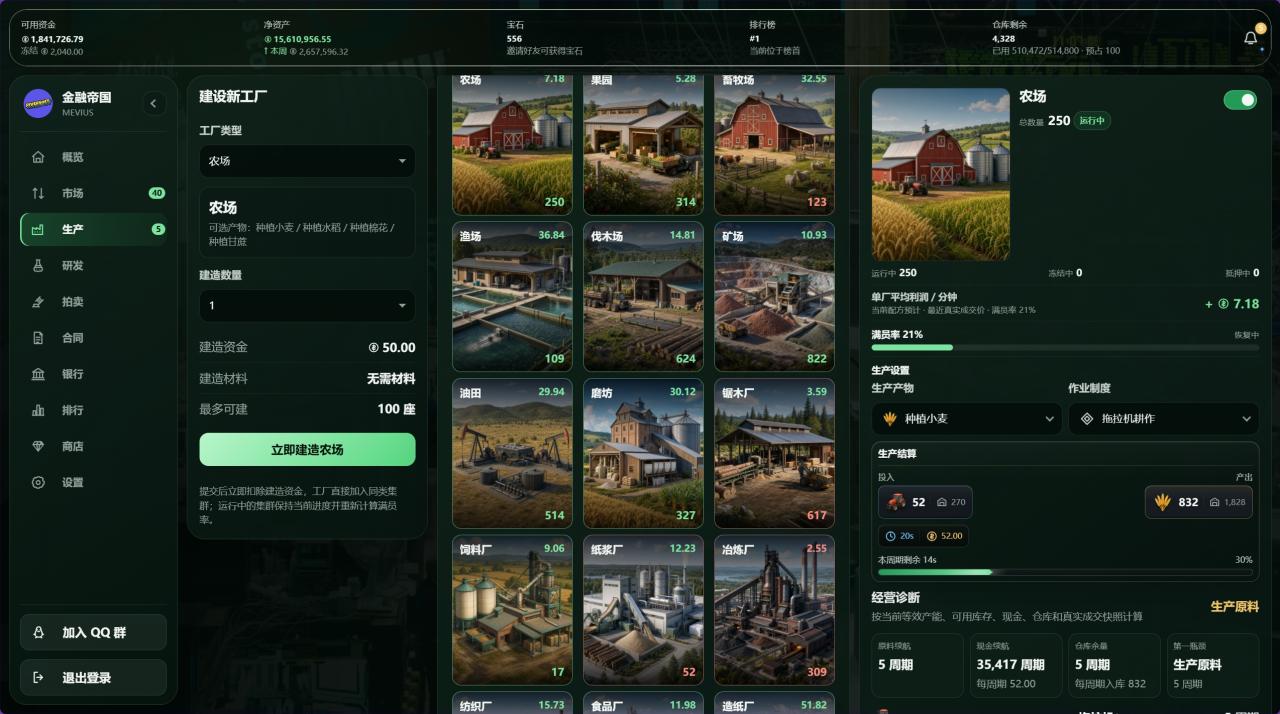Image resolution: width=1280 pixels, height=714 pixels.
Task: Toggle the 农场 running switch off
Action: [x=1240, y=100]
